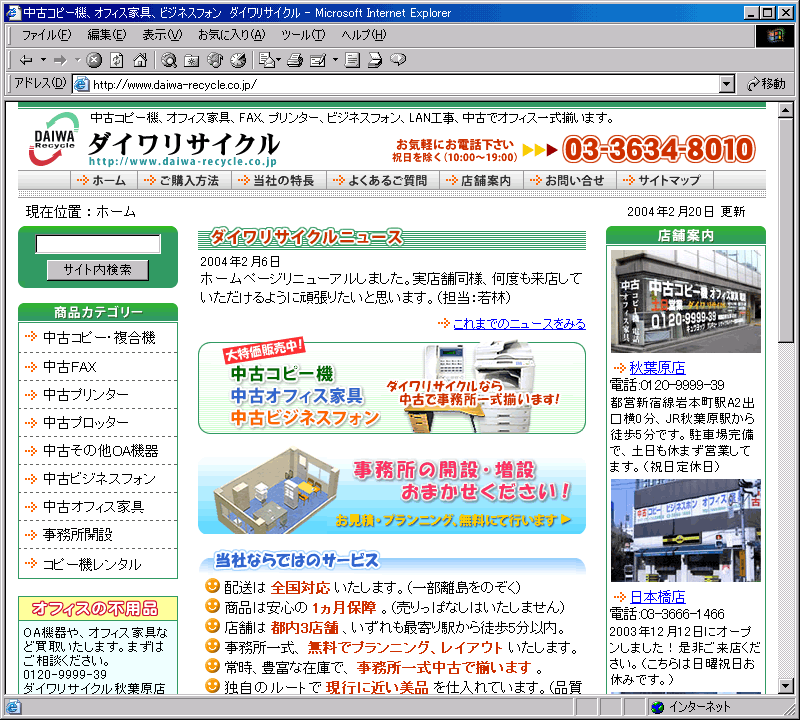Click the lined document toolbar icon

pyautogui.click(x=352, y=60)
